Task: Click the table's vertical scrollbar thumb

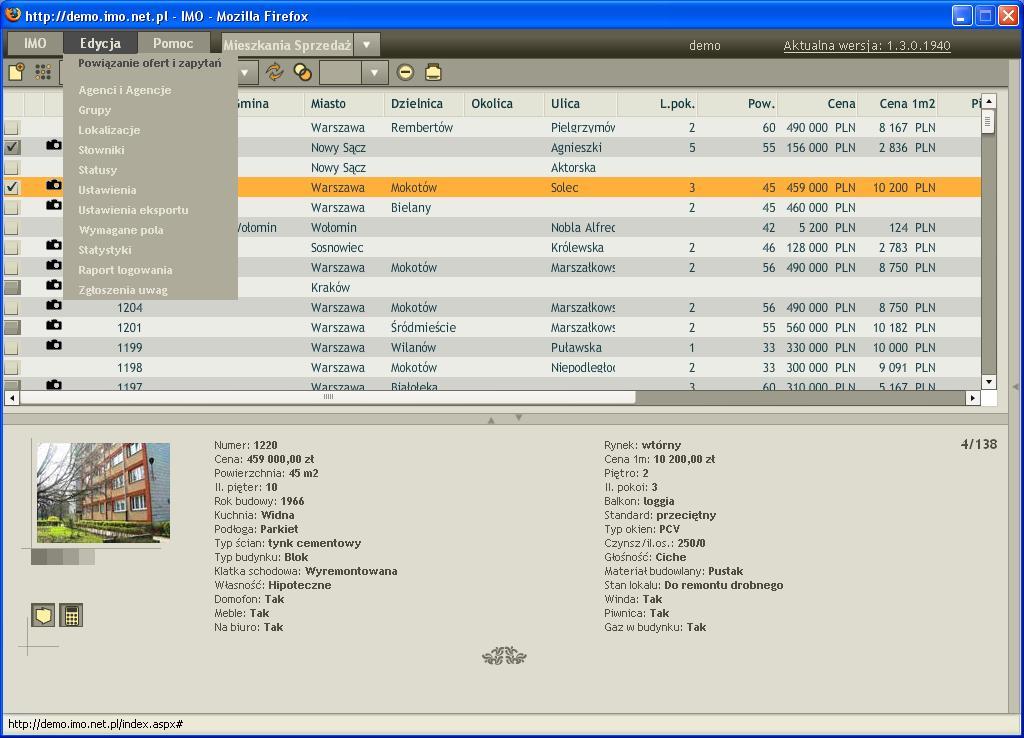Action: [x=988, y=121]
